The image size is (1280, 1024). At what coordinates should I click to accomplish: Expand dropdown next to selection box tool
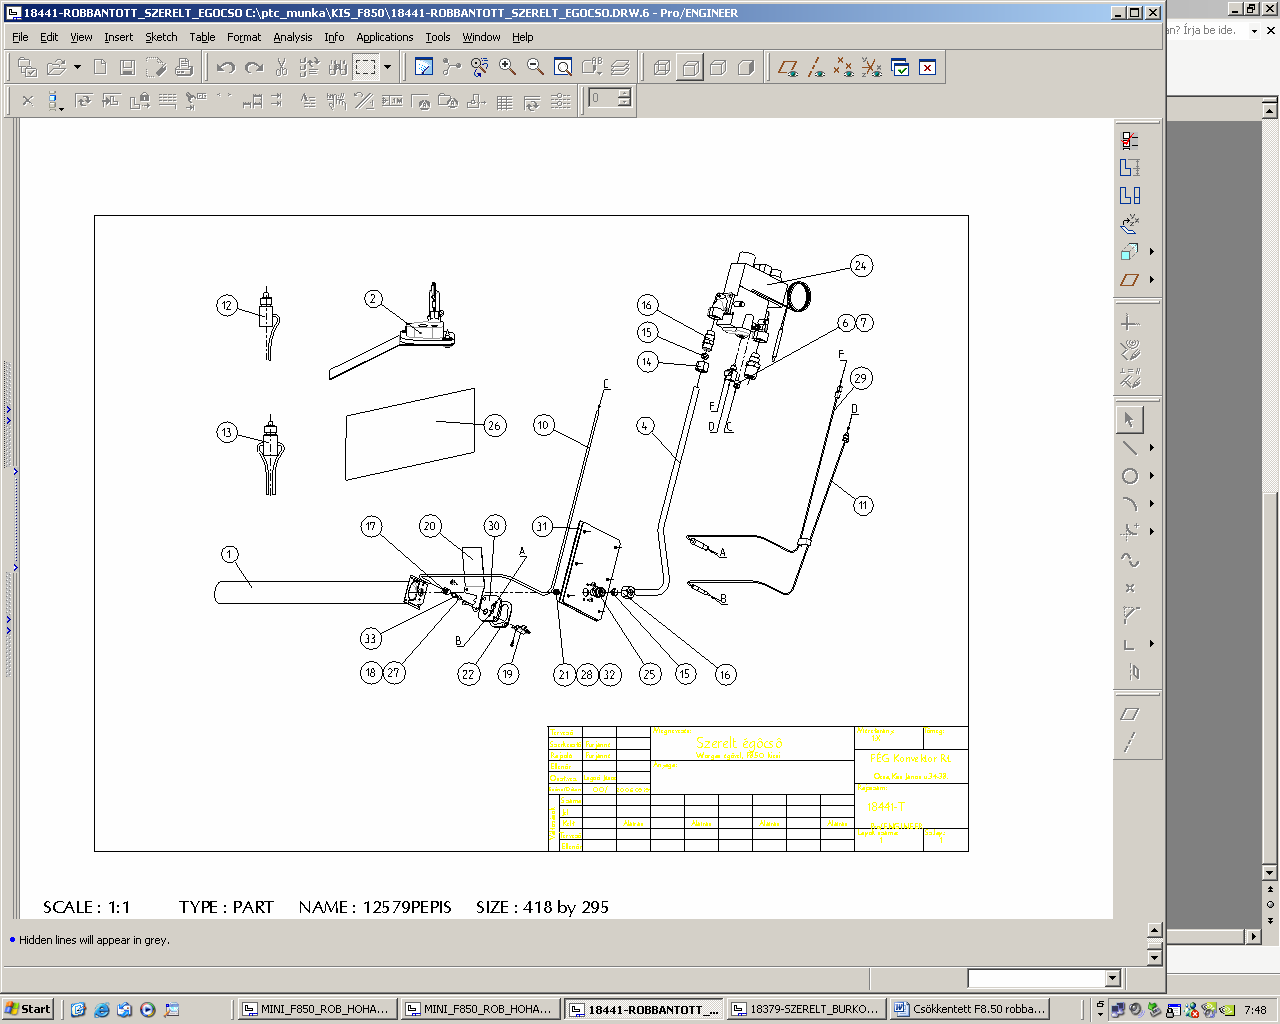387,67
